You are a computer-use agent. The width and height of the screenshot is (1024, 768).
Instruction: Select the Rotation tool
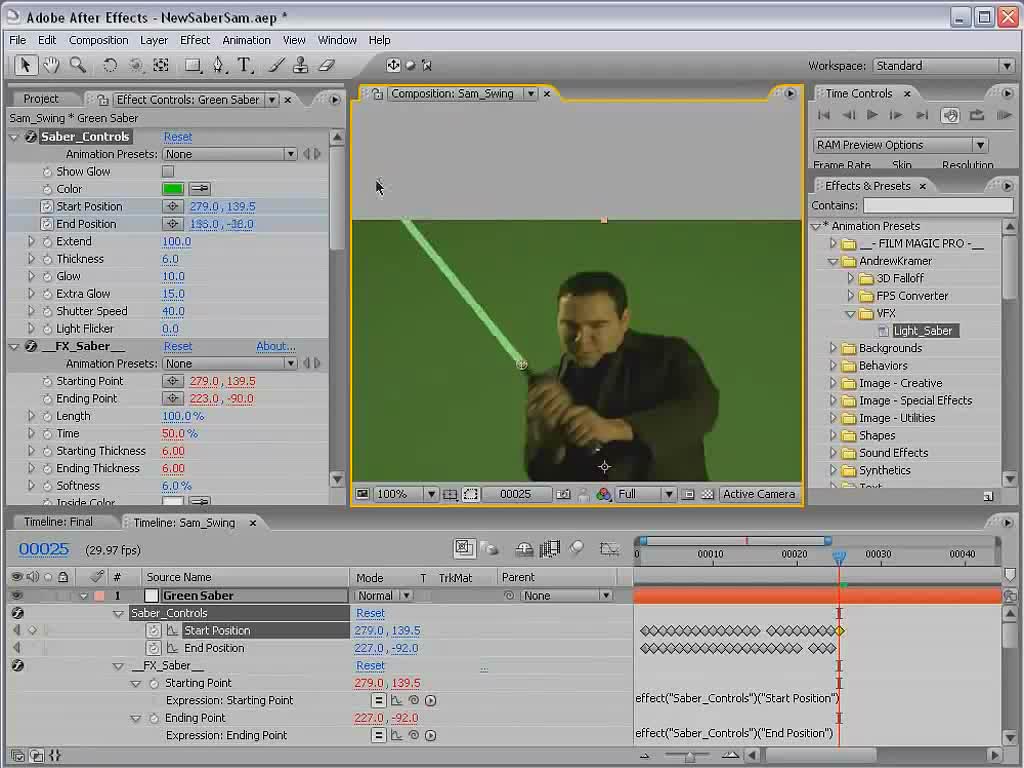(110, 65)
